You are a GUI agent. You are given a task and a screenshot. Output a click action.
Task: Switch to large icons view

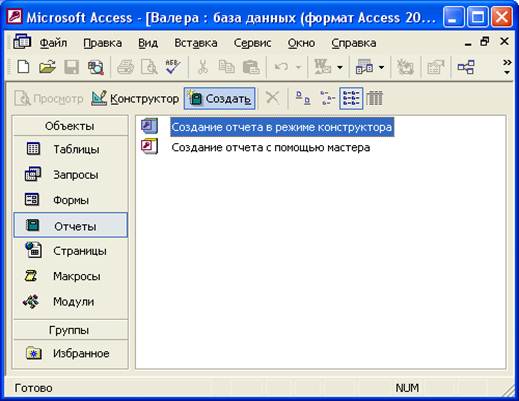(x=303, y=98)
